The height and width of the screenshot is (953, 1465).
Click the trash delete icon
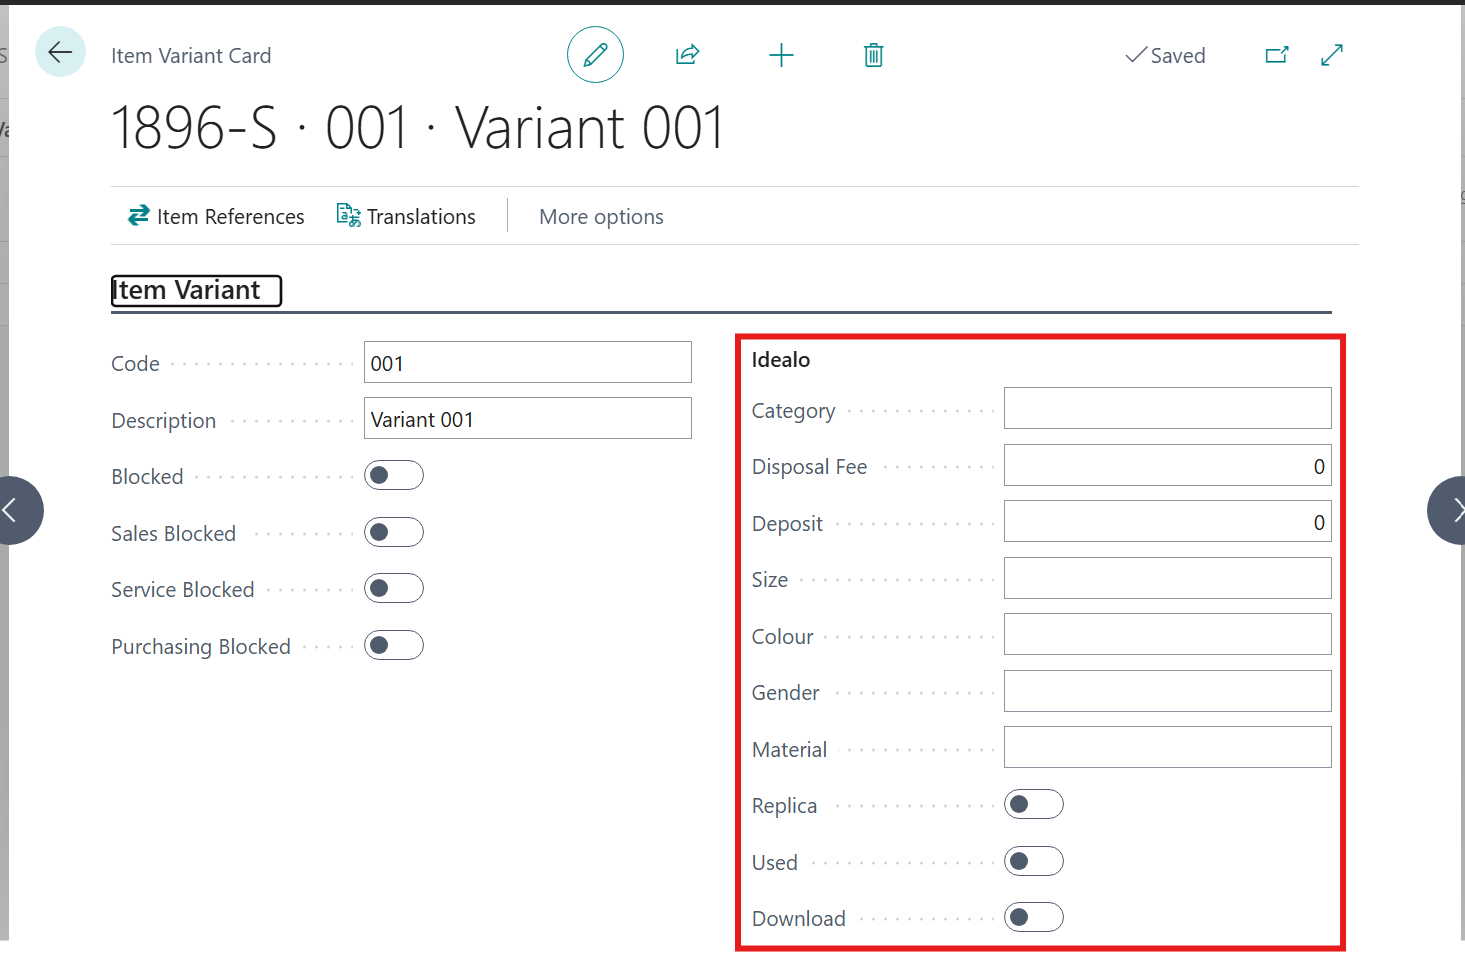[873, 55]
